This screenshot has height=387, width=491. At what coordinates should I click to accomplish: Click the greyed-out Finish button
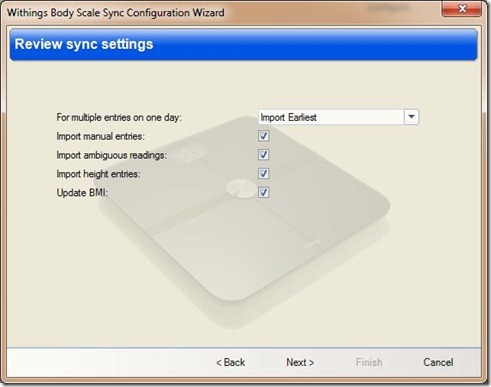click(369, 362)
